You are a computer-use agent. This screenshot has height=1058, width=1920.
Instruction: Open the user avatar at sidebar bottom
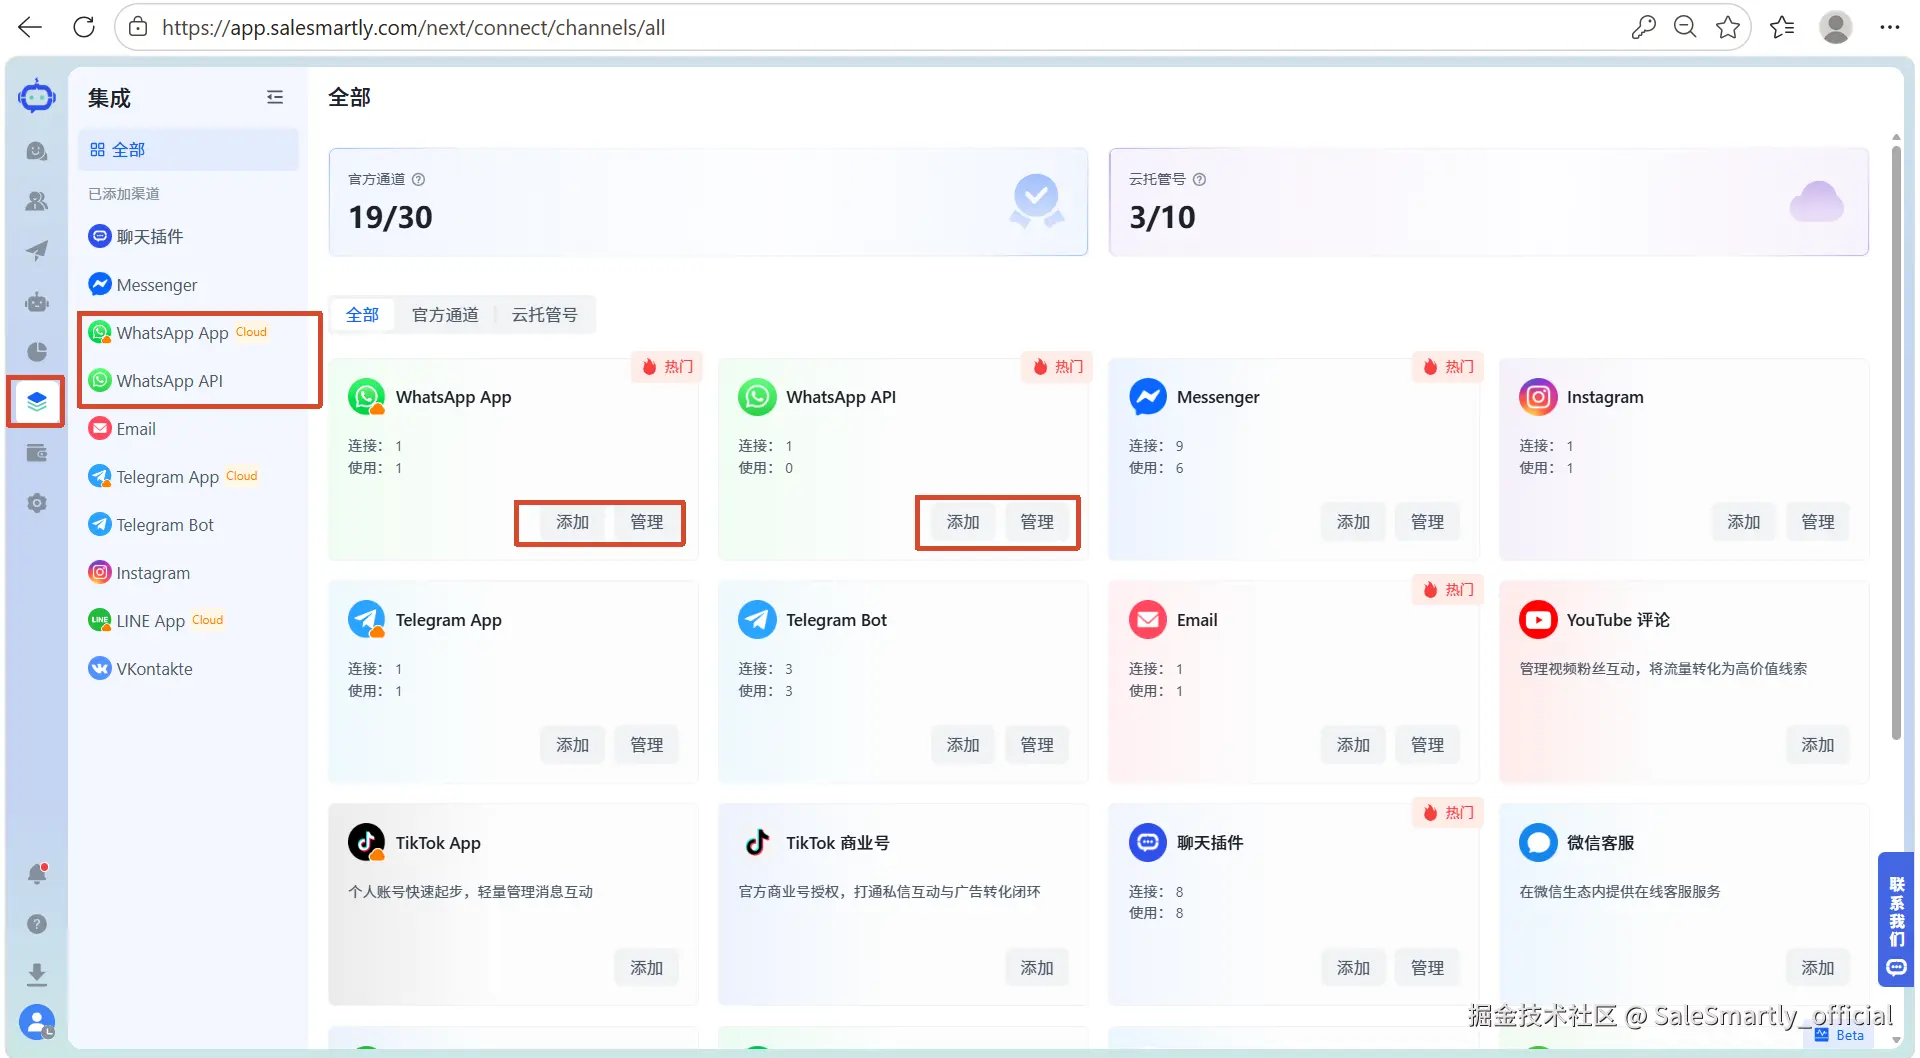(x=37, y=1022)
